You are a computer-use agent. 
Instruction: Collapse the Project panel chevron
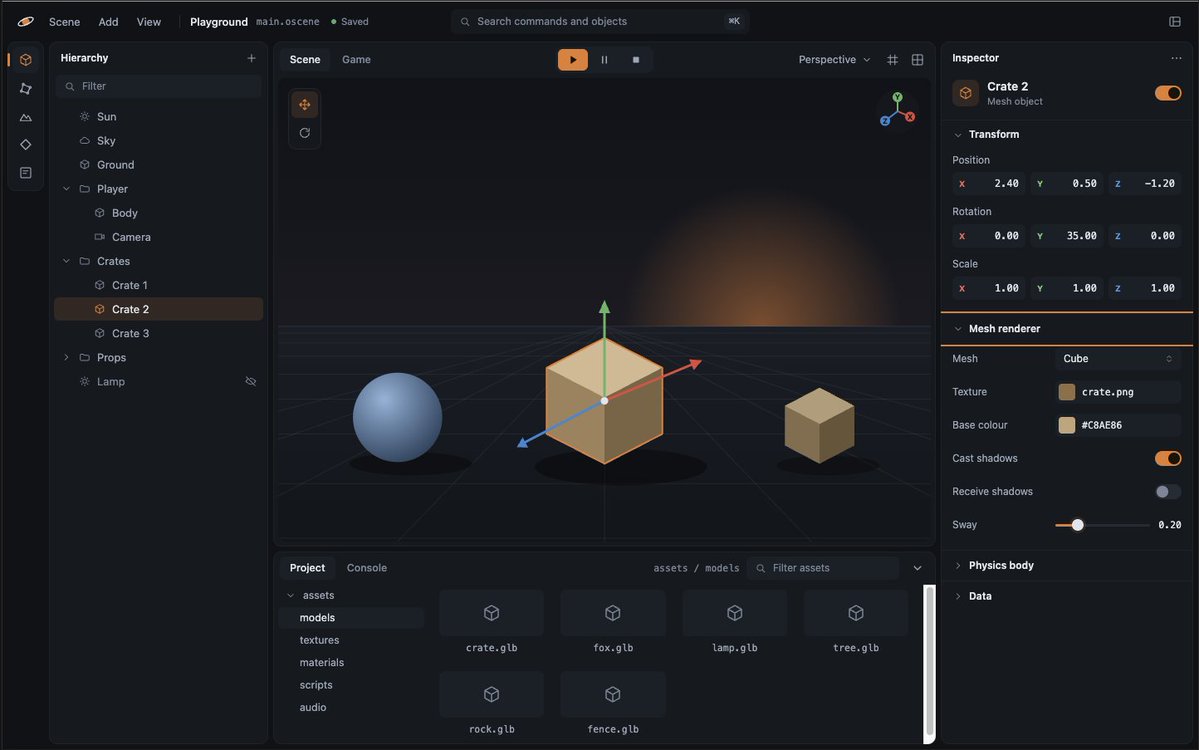[x=918, y=568]
